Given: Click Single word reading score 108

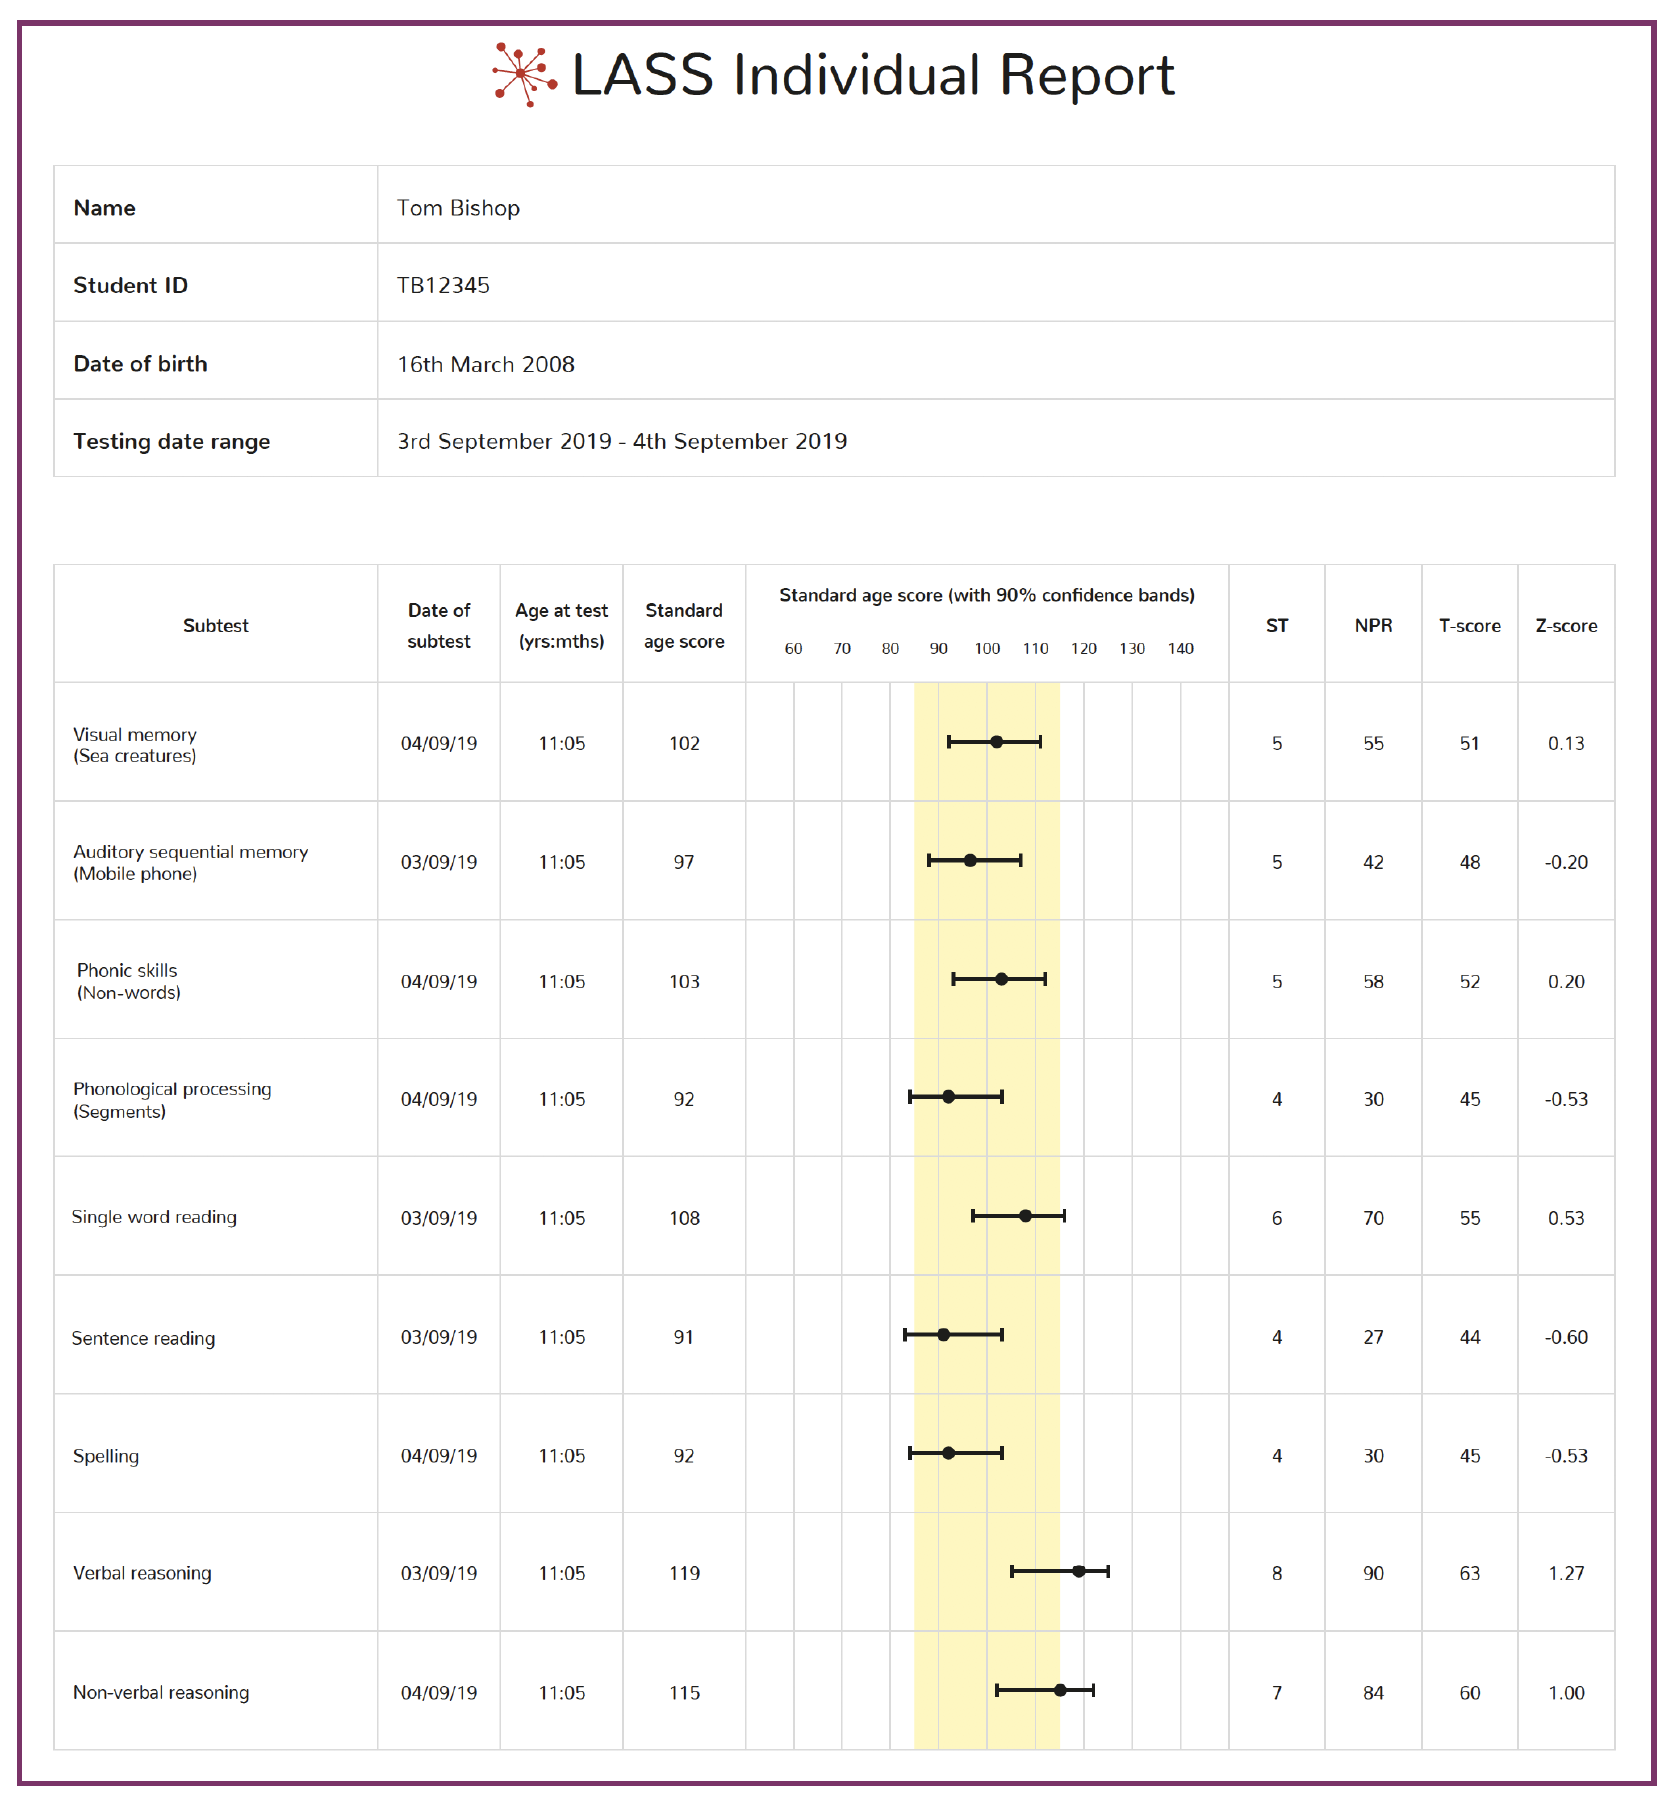Looking at the screenshot, I should (684, 1218).
